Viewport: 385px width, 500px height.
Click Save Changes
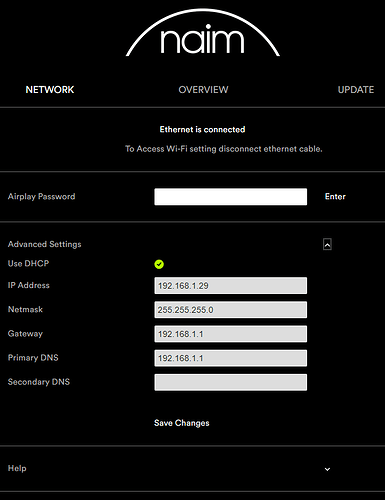click(182, 423)
